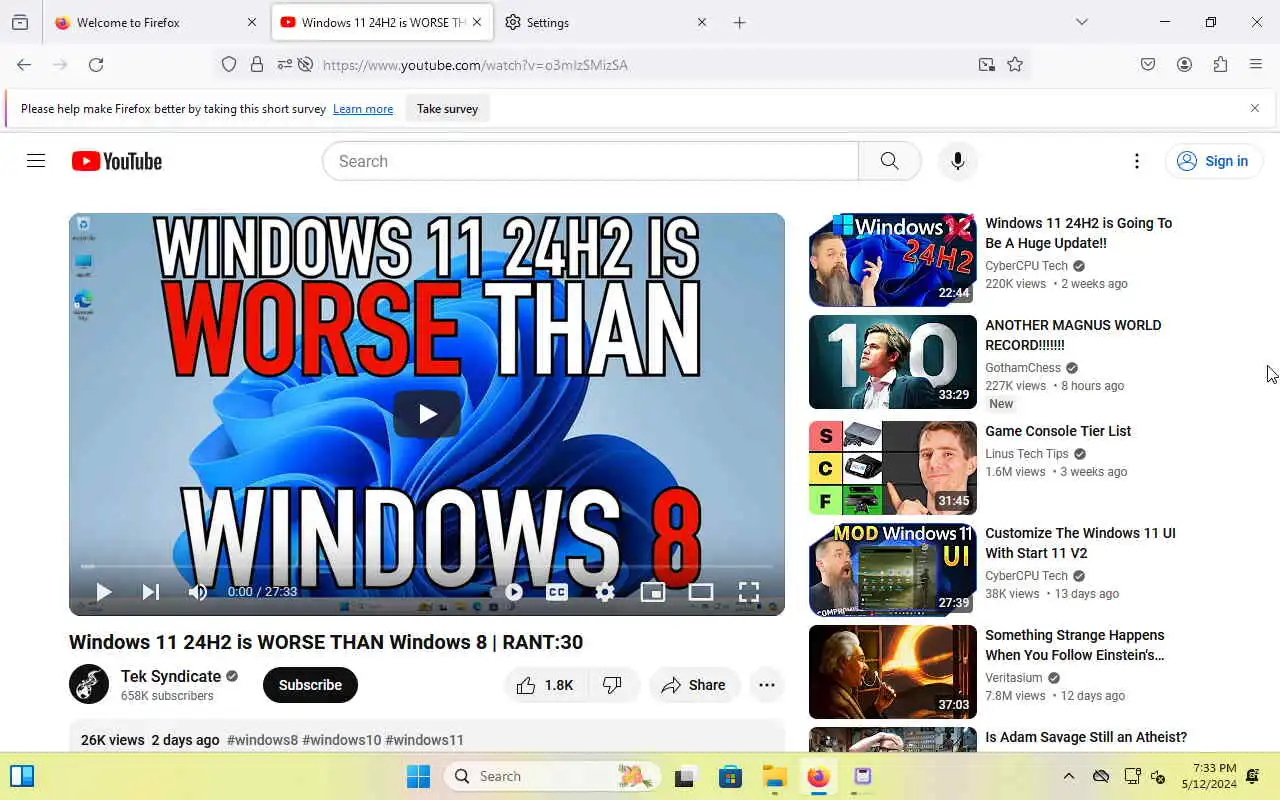
Task: Open tracking protection shield icon
Action: pos(229,65)
